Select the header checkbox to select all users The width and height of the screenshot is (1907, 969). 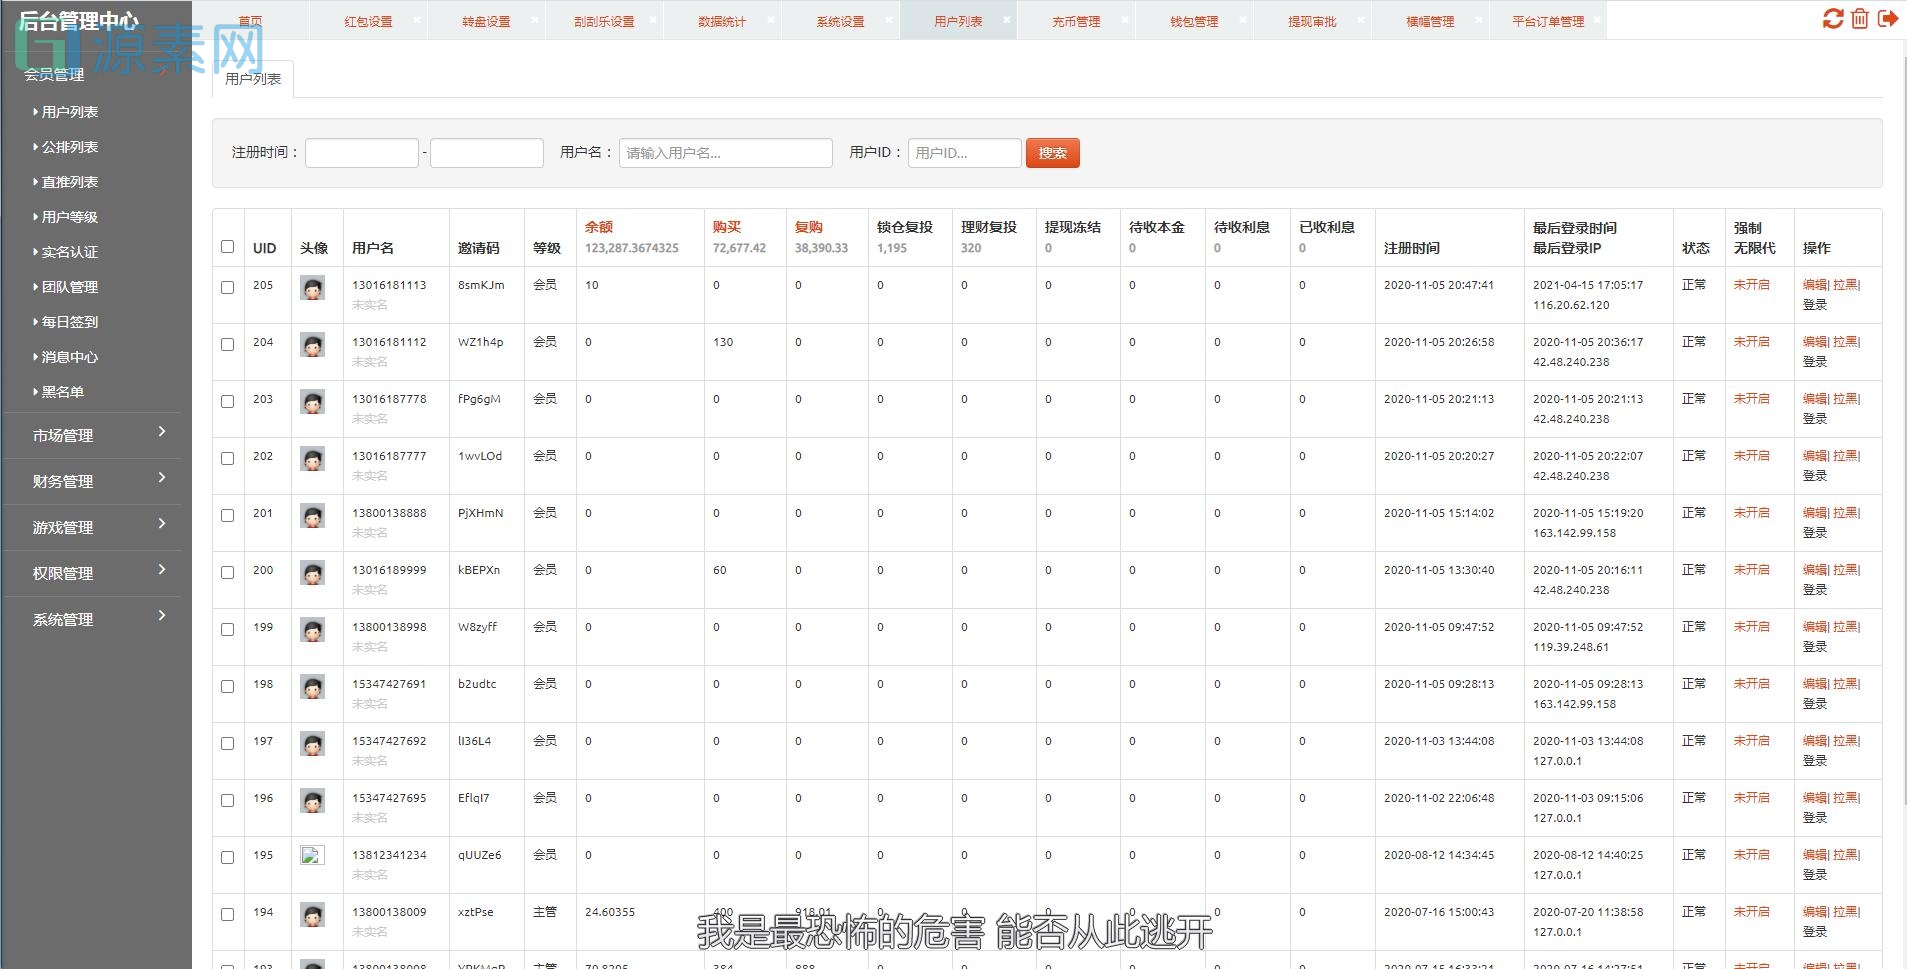point(228,245)
